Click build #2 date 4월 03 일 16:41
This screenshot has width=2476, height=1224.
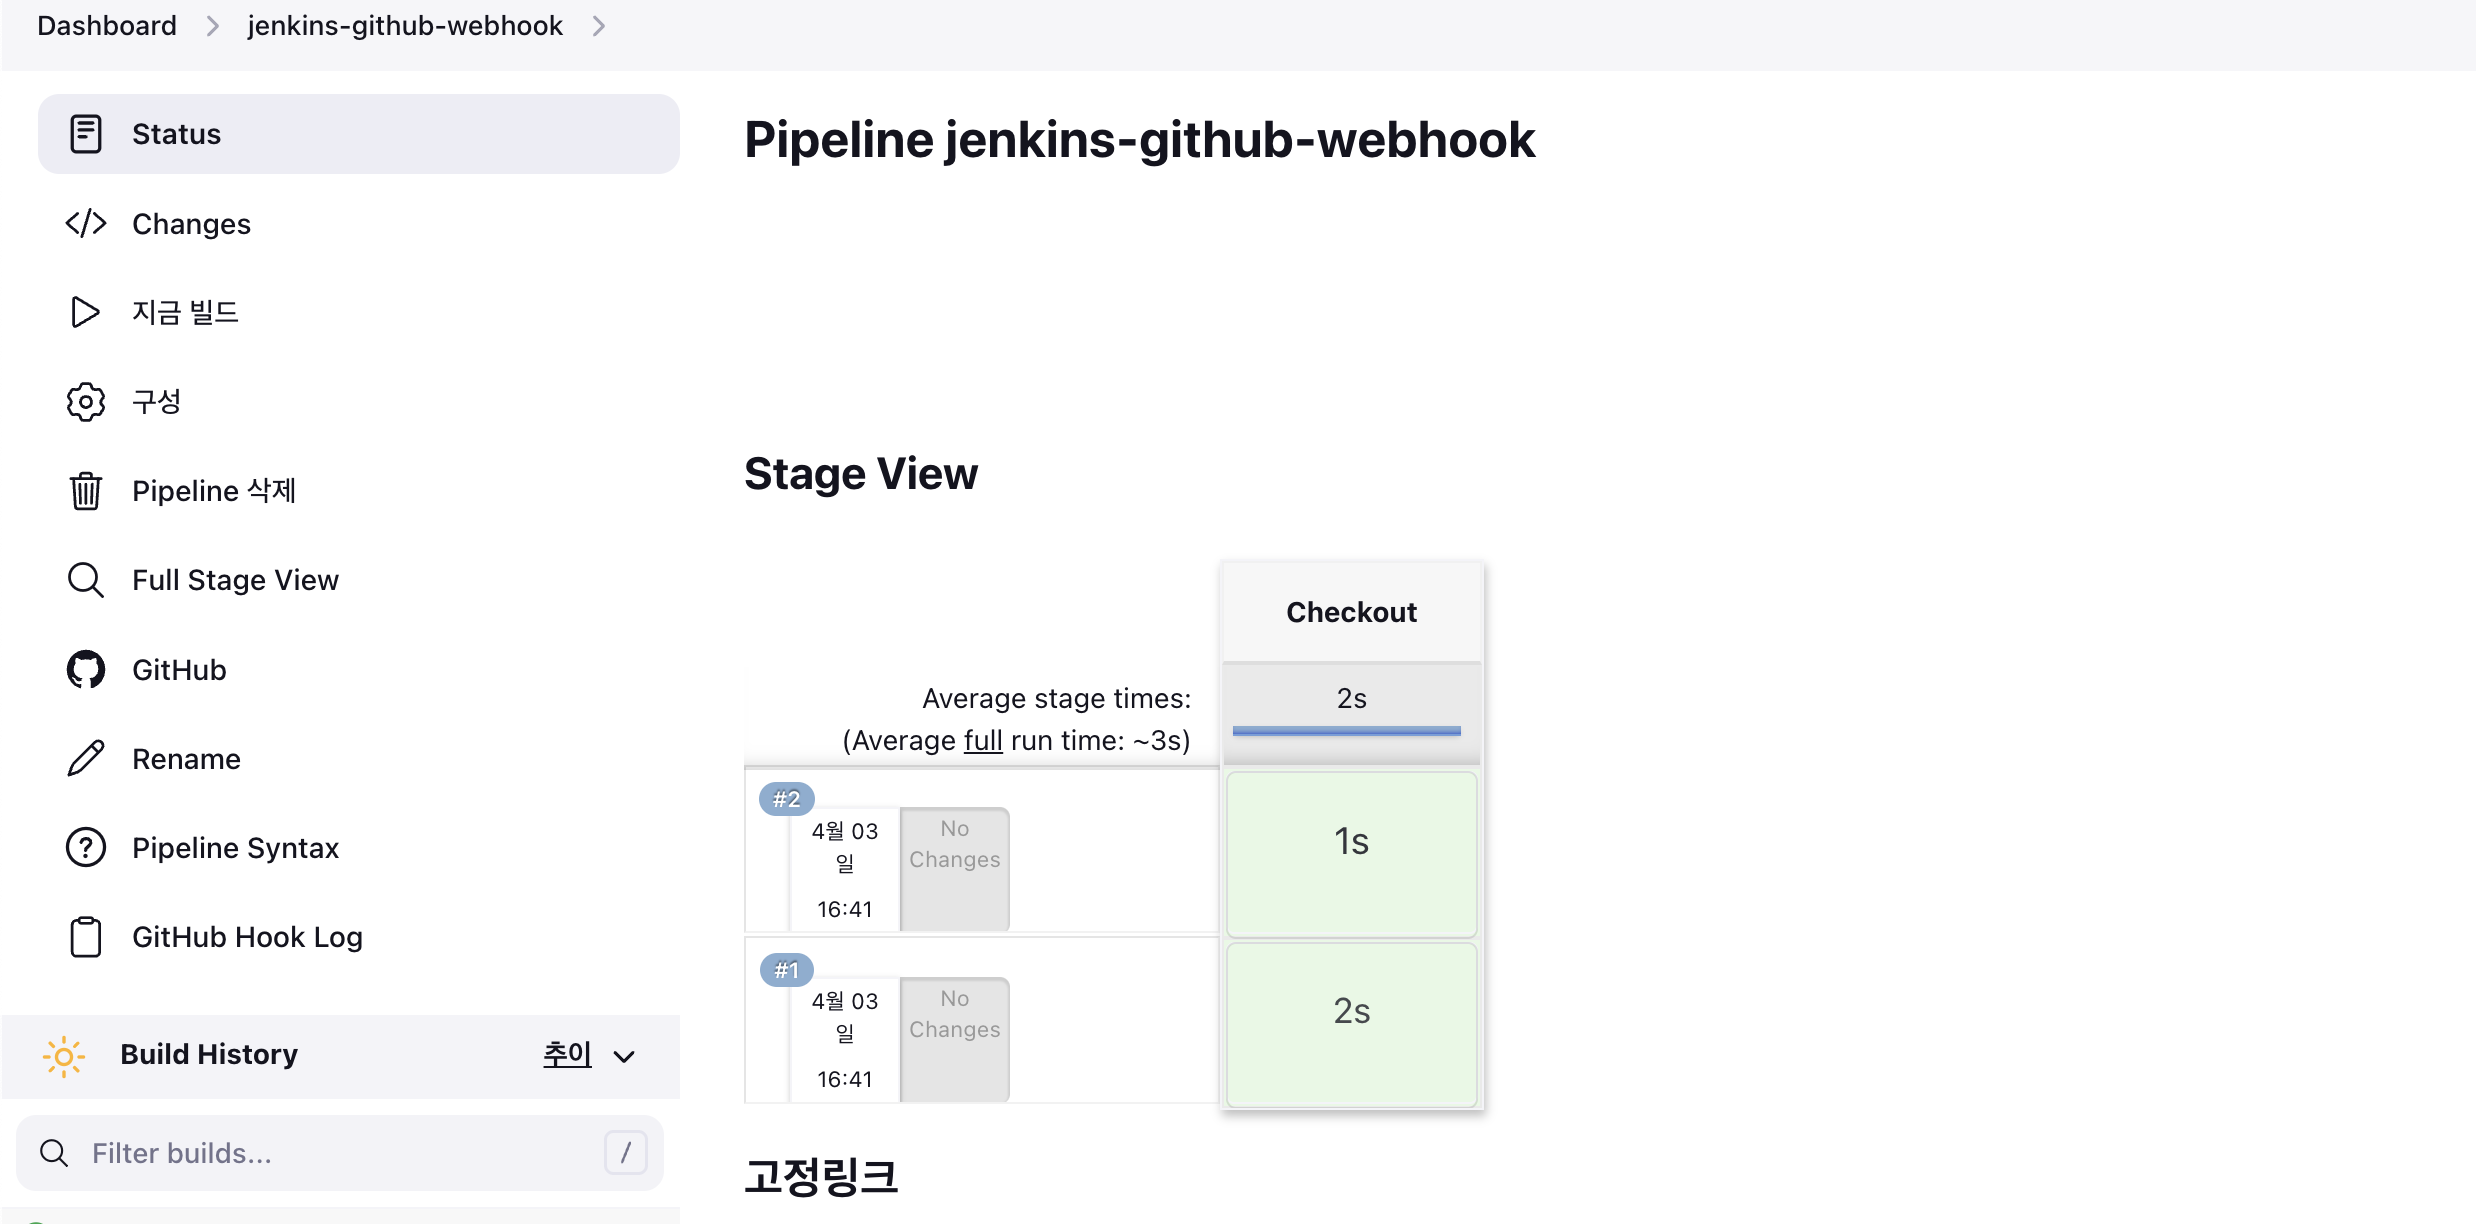click(x=845, y=869)
